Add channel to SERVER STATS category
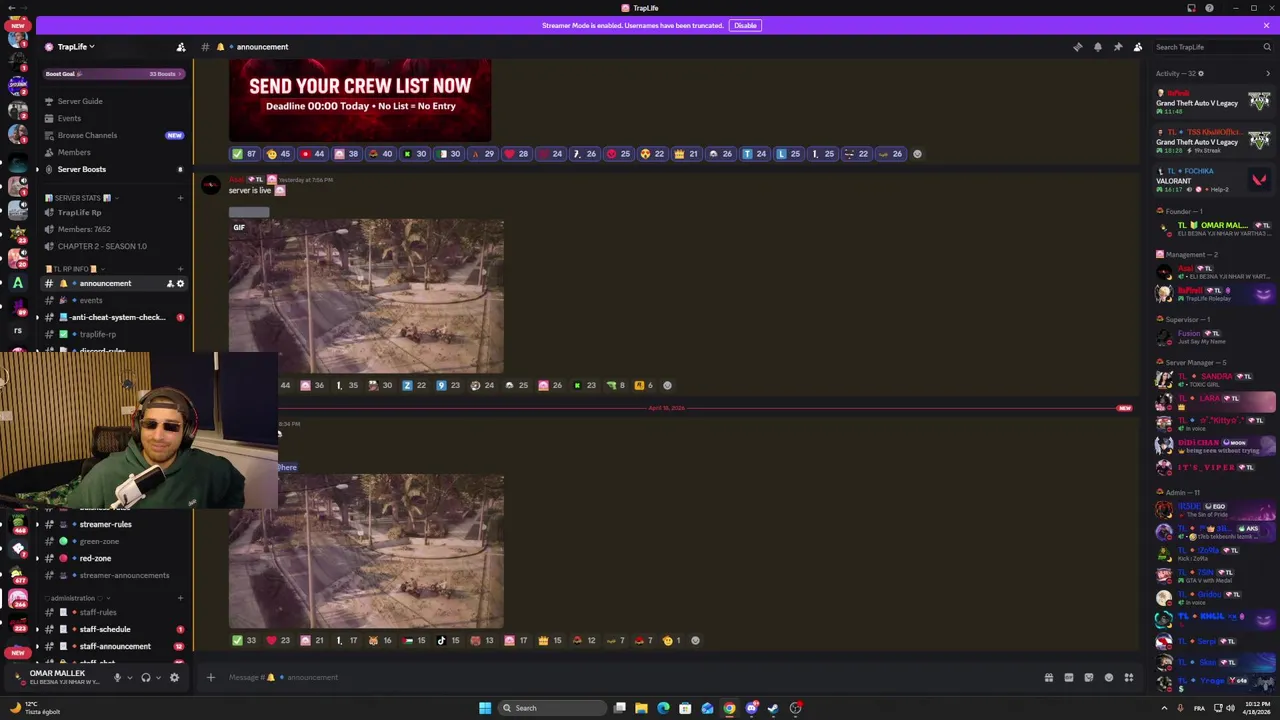The height and width of the screenshot is (720, 1280). (180, 198)
